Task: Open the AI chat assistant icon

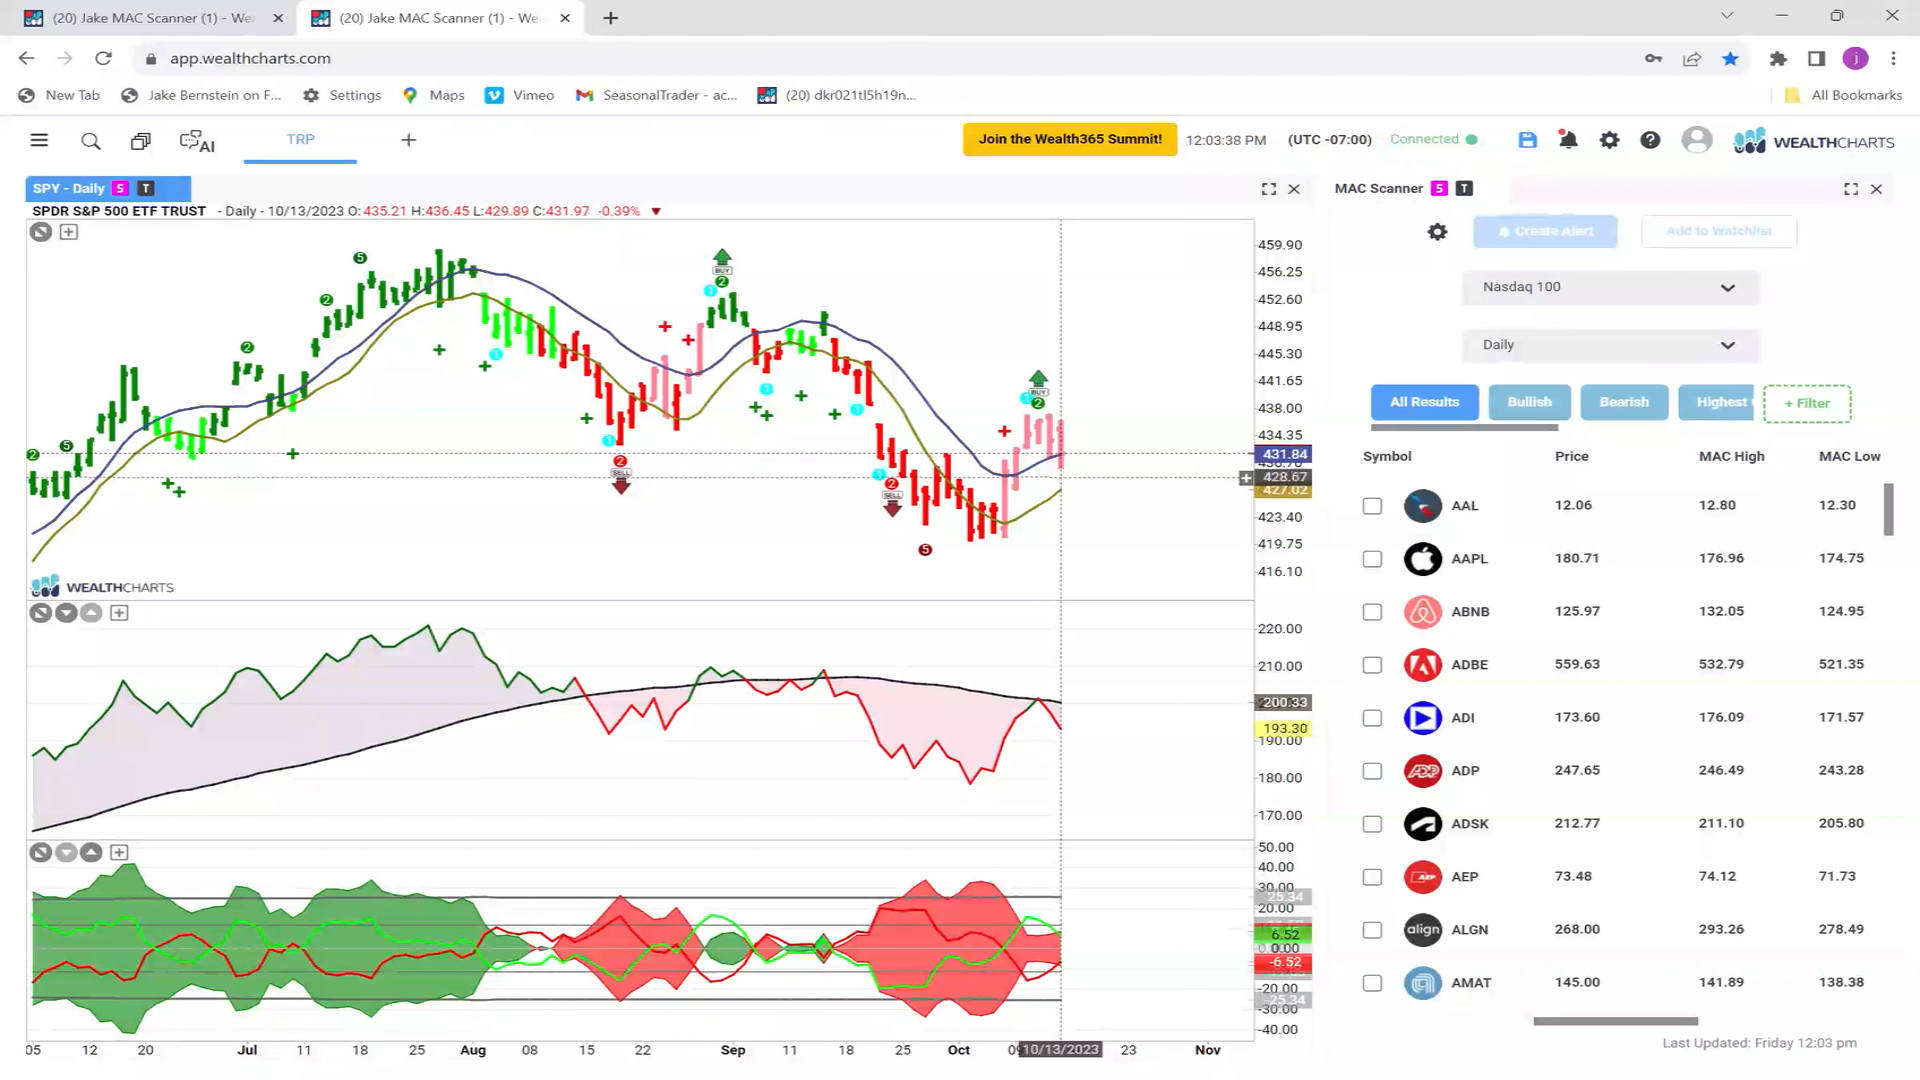Action: point(197,142)
